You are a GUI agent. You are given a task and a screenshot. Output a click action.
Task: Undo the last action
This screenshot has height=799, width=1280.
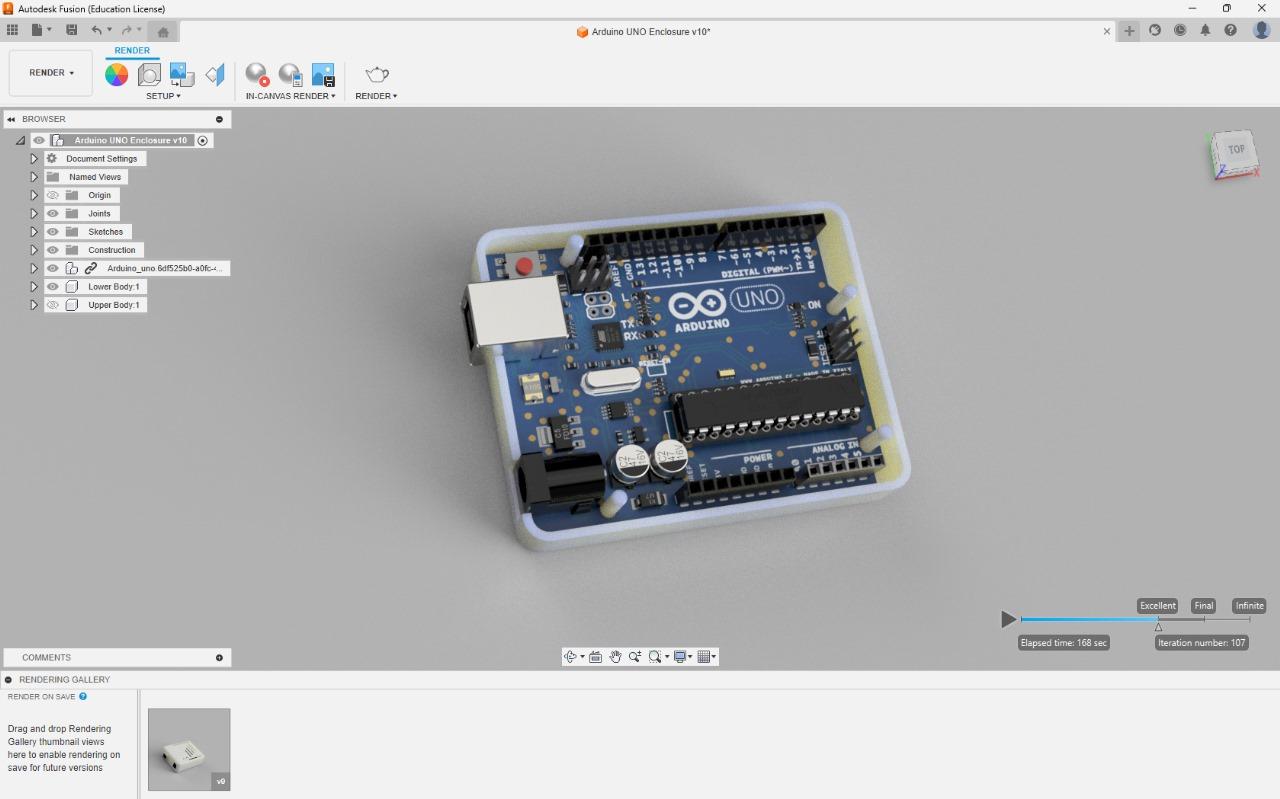[x=96, y=31]
